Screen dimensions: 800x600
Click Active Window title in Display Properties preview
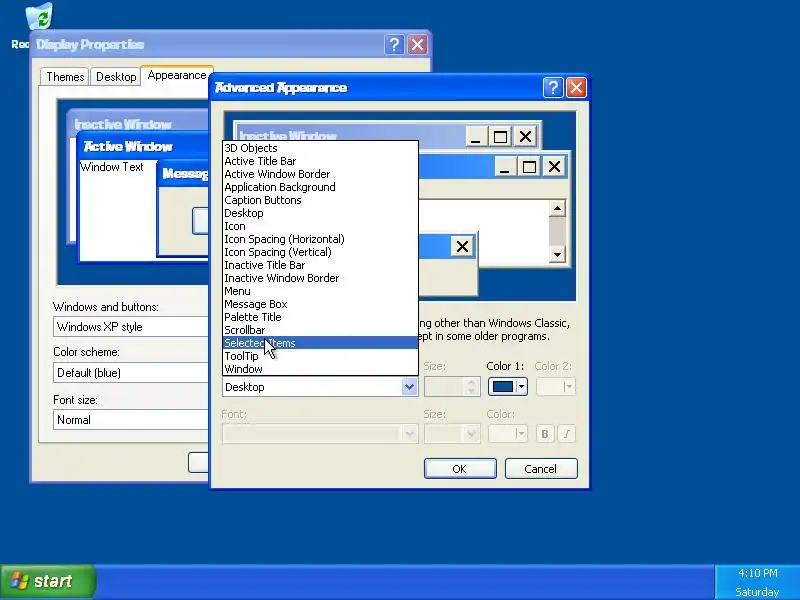[128, 147]
